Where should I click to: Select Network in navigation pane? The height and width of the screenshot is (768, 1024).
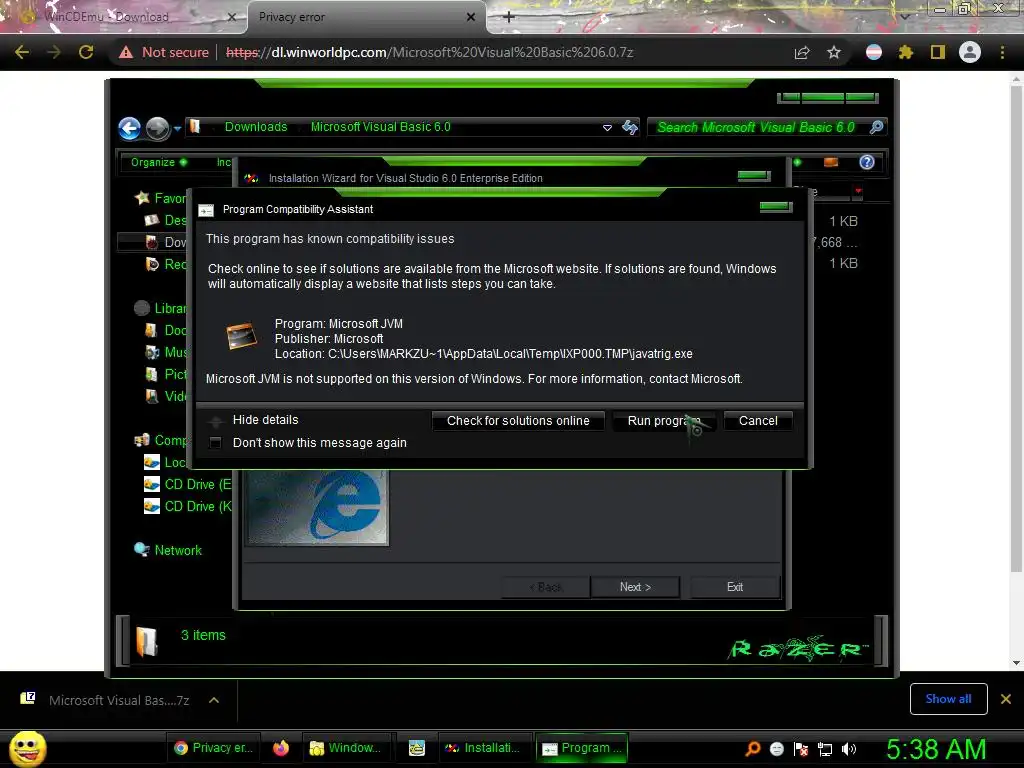[x=178, y=551]
